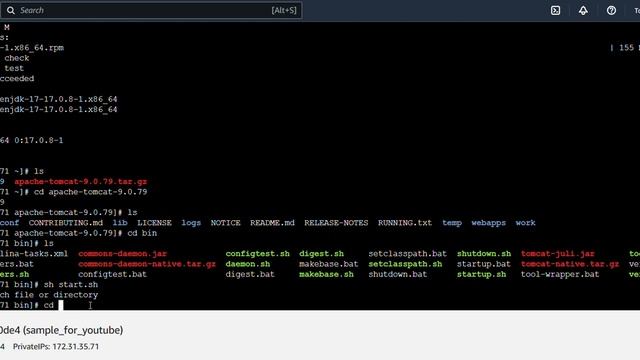The height and width of the screenshot is (360, 640).
Task: Click the startup.sh file name
Action: click(x=481, y=274)
